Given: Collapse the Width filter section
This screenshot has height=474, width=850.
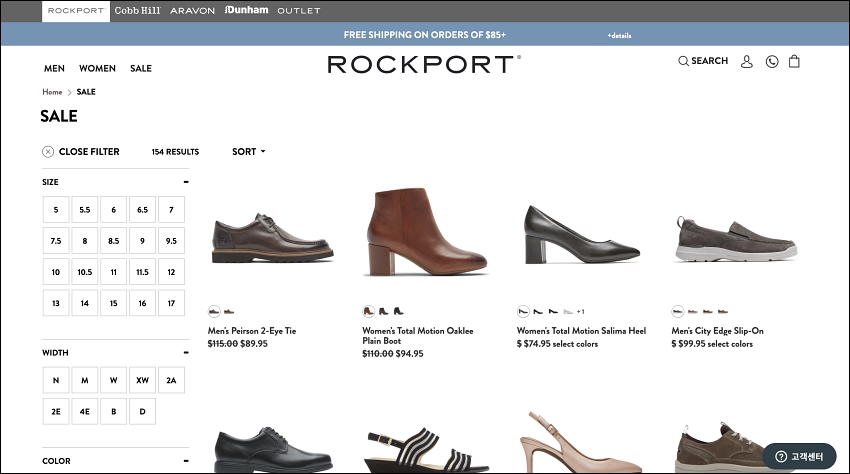Looking at the screenshot, I should [186, 353].
